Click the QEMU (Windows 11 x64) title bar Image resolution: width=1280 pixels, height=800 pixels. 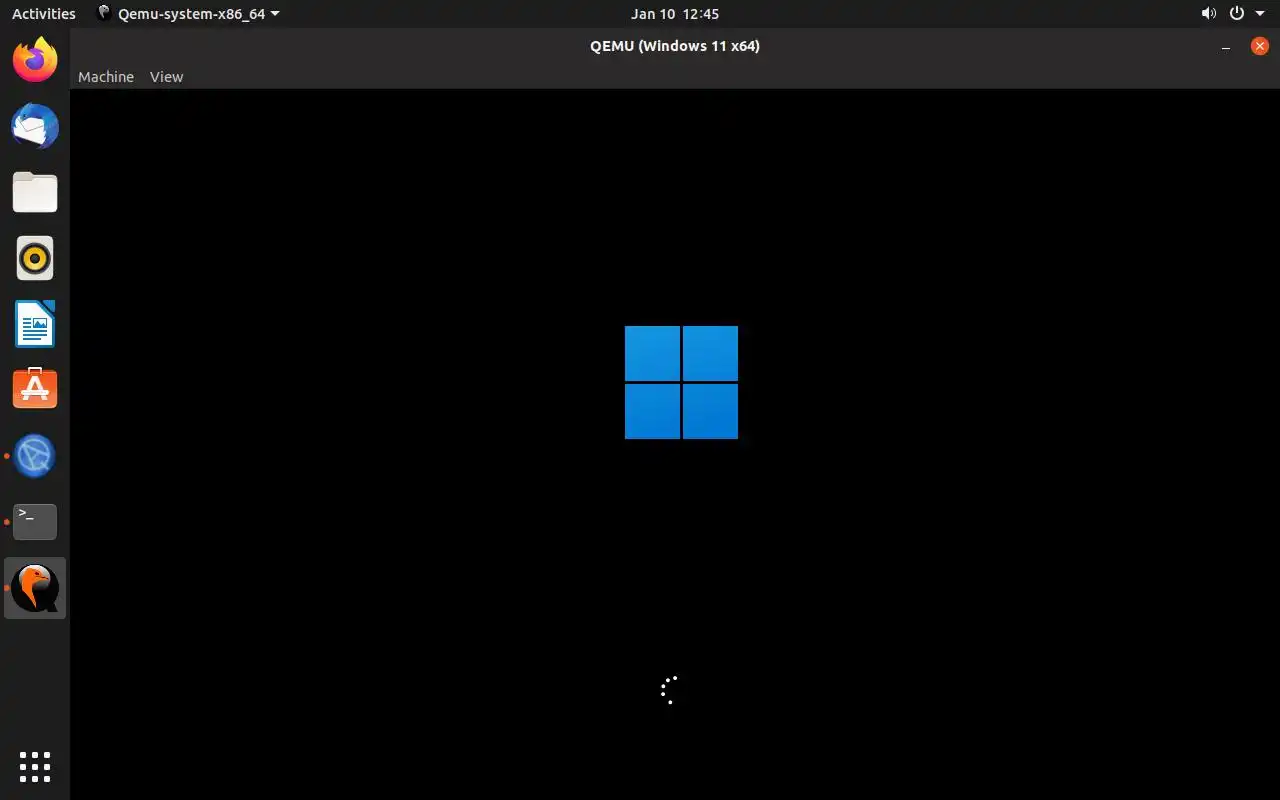point(675,46)
